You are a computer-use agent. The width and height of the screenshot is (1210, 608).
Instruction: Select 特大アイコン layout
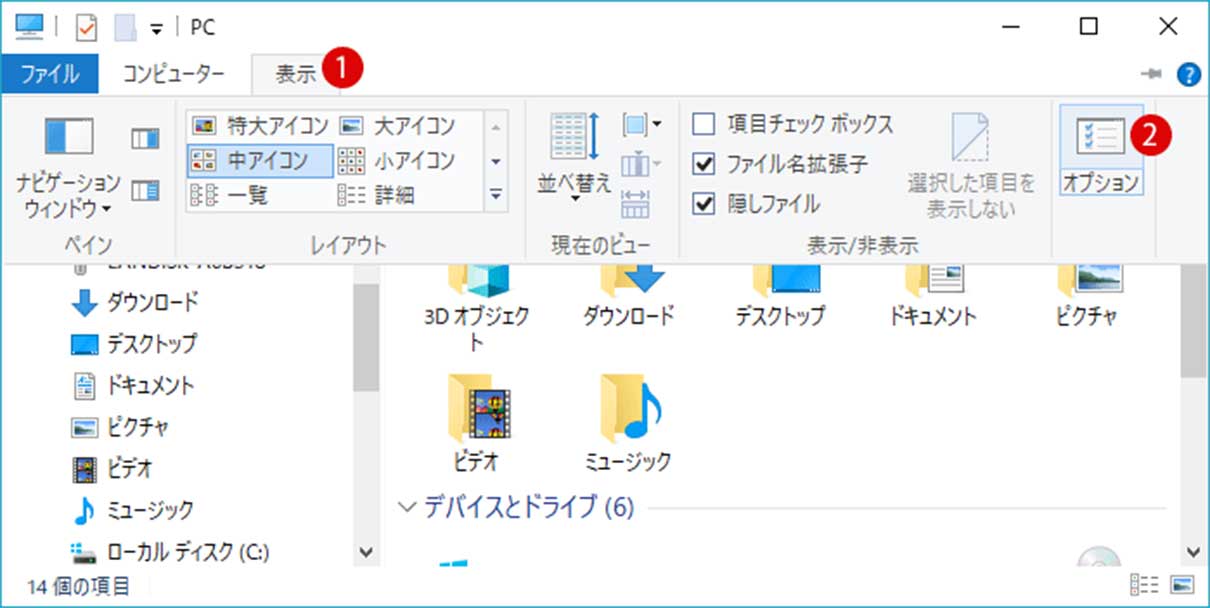260,126
